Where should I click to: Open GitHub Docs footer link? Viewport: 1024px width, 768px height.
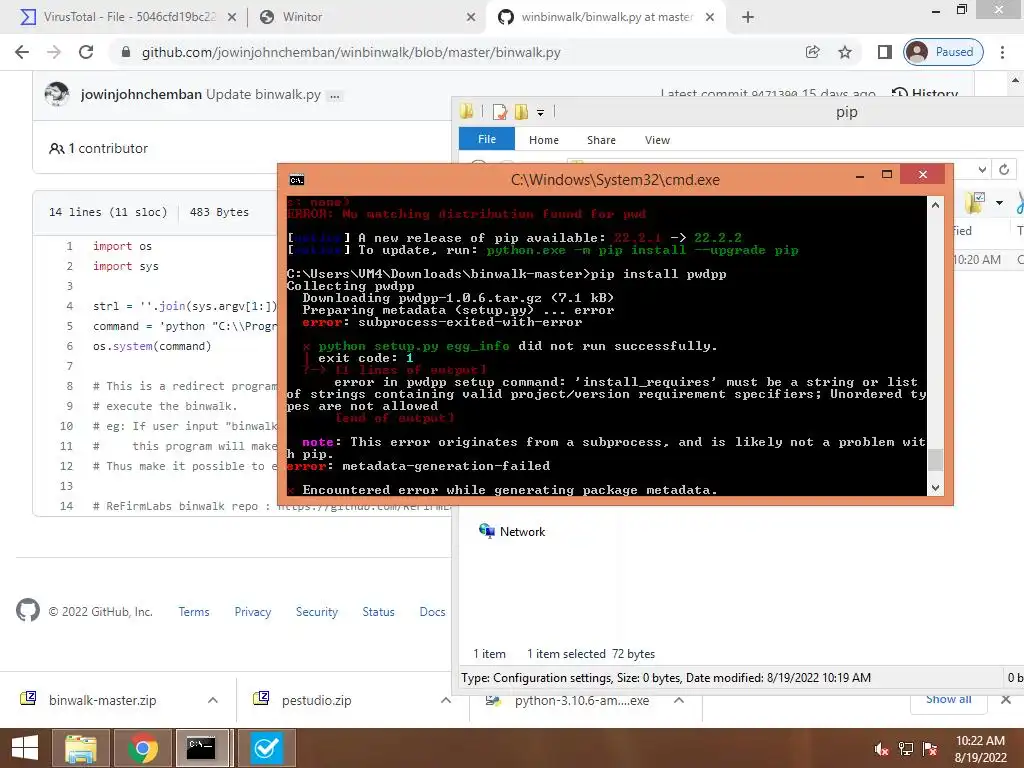pyautogui.click(x=432, y=612)
